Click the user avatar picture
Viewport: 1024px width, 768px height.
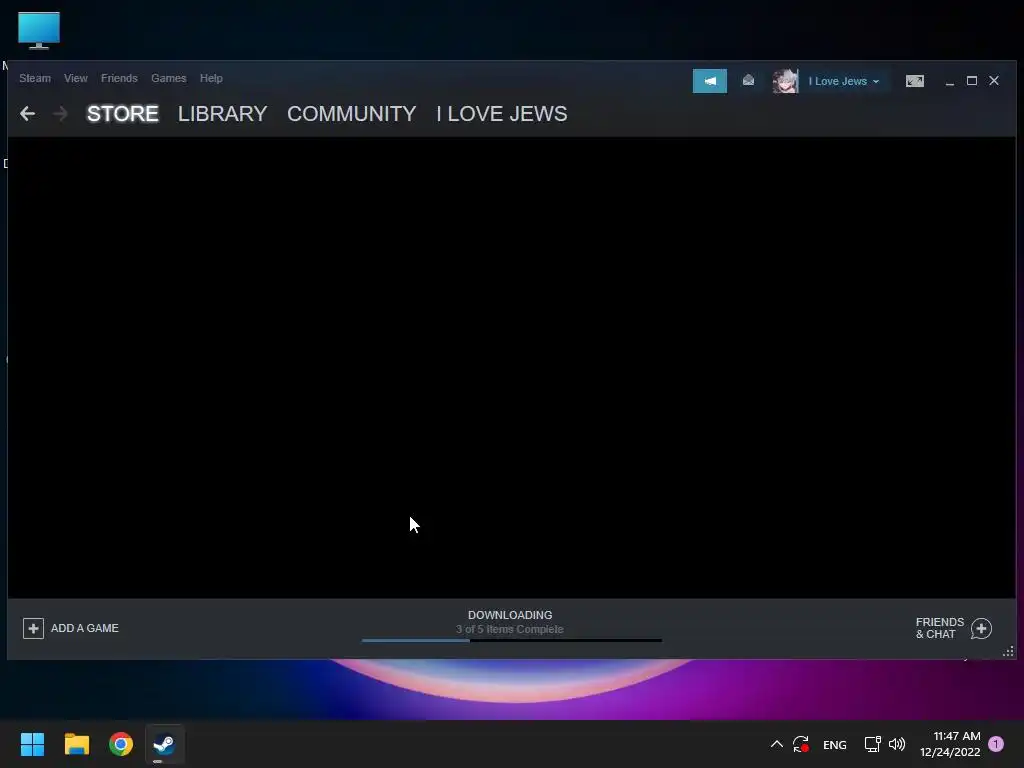click(x=785, y=81)
